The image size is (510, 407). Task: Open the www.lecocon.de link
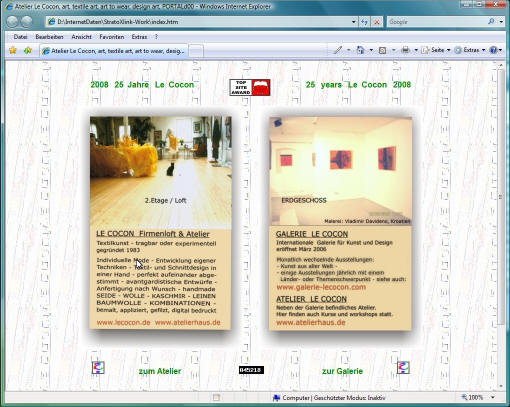pos(123,322)
